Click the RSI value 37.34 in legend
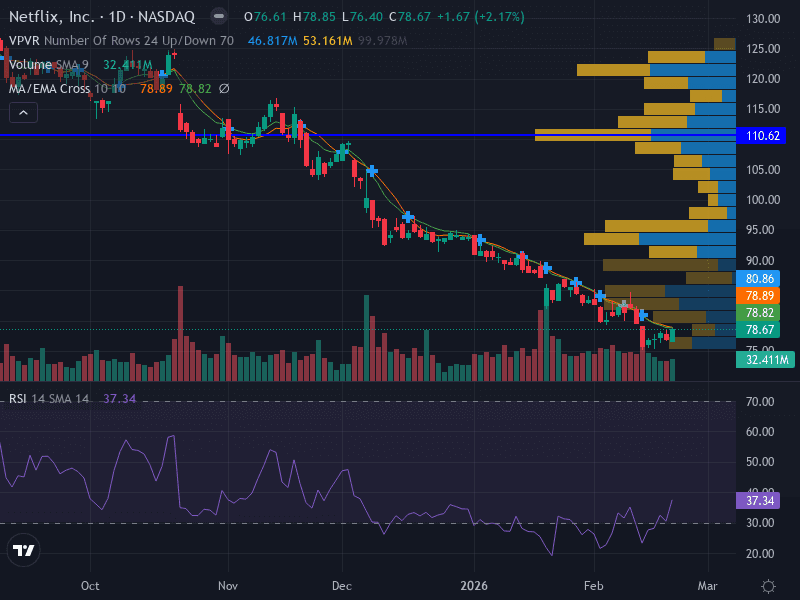The width and height of the screenshot is (800, 600). tap(120, 398)
